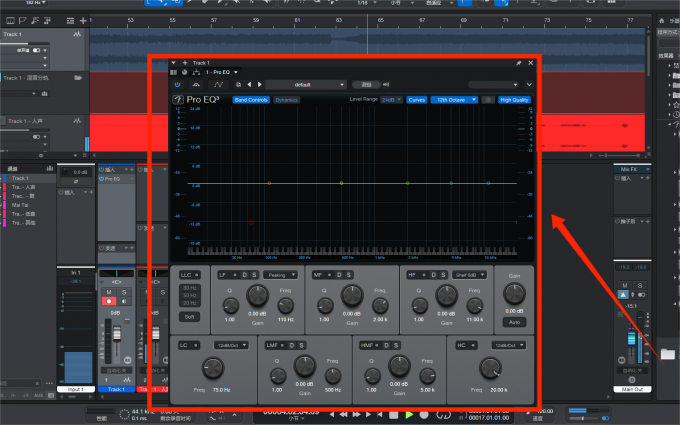Toggle the Pro EQ insert power on Track 1
The height and width of the screenshot is (425, 680).
pos(101,179)
